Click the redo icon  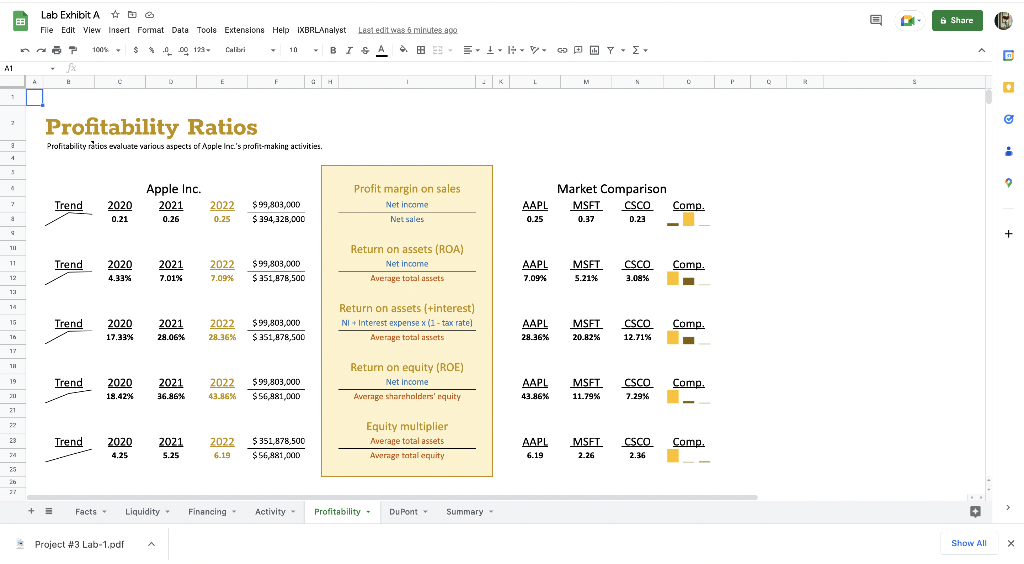[x=40, y=50]
